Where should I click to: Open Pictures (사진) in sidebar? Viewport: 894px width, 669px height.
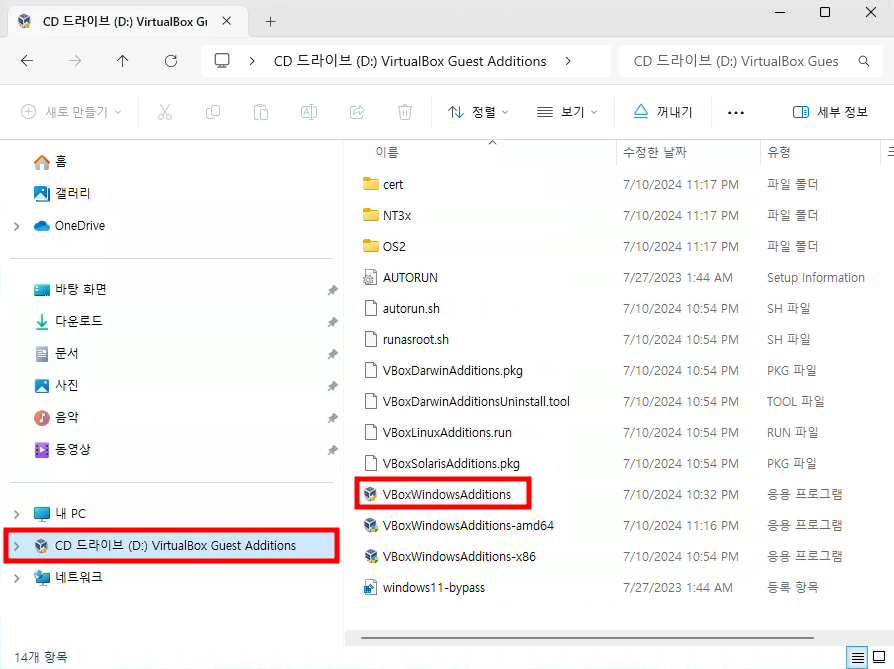tap(56, 386)
